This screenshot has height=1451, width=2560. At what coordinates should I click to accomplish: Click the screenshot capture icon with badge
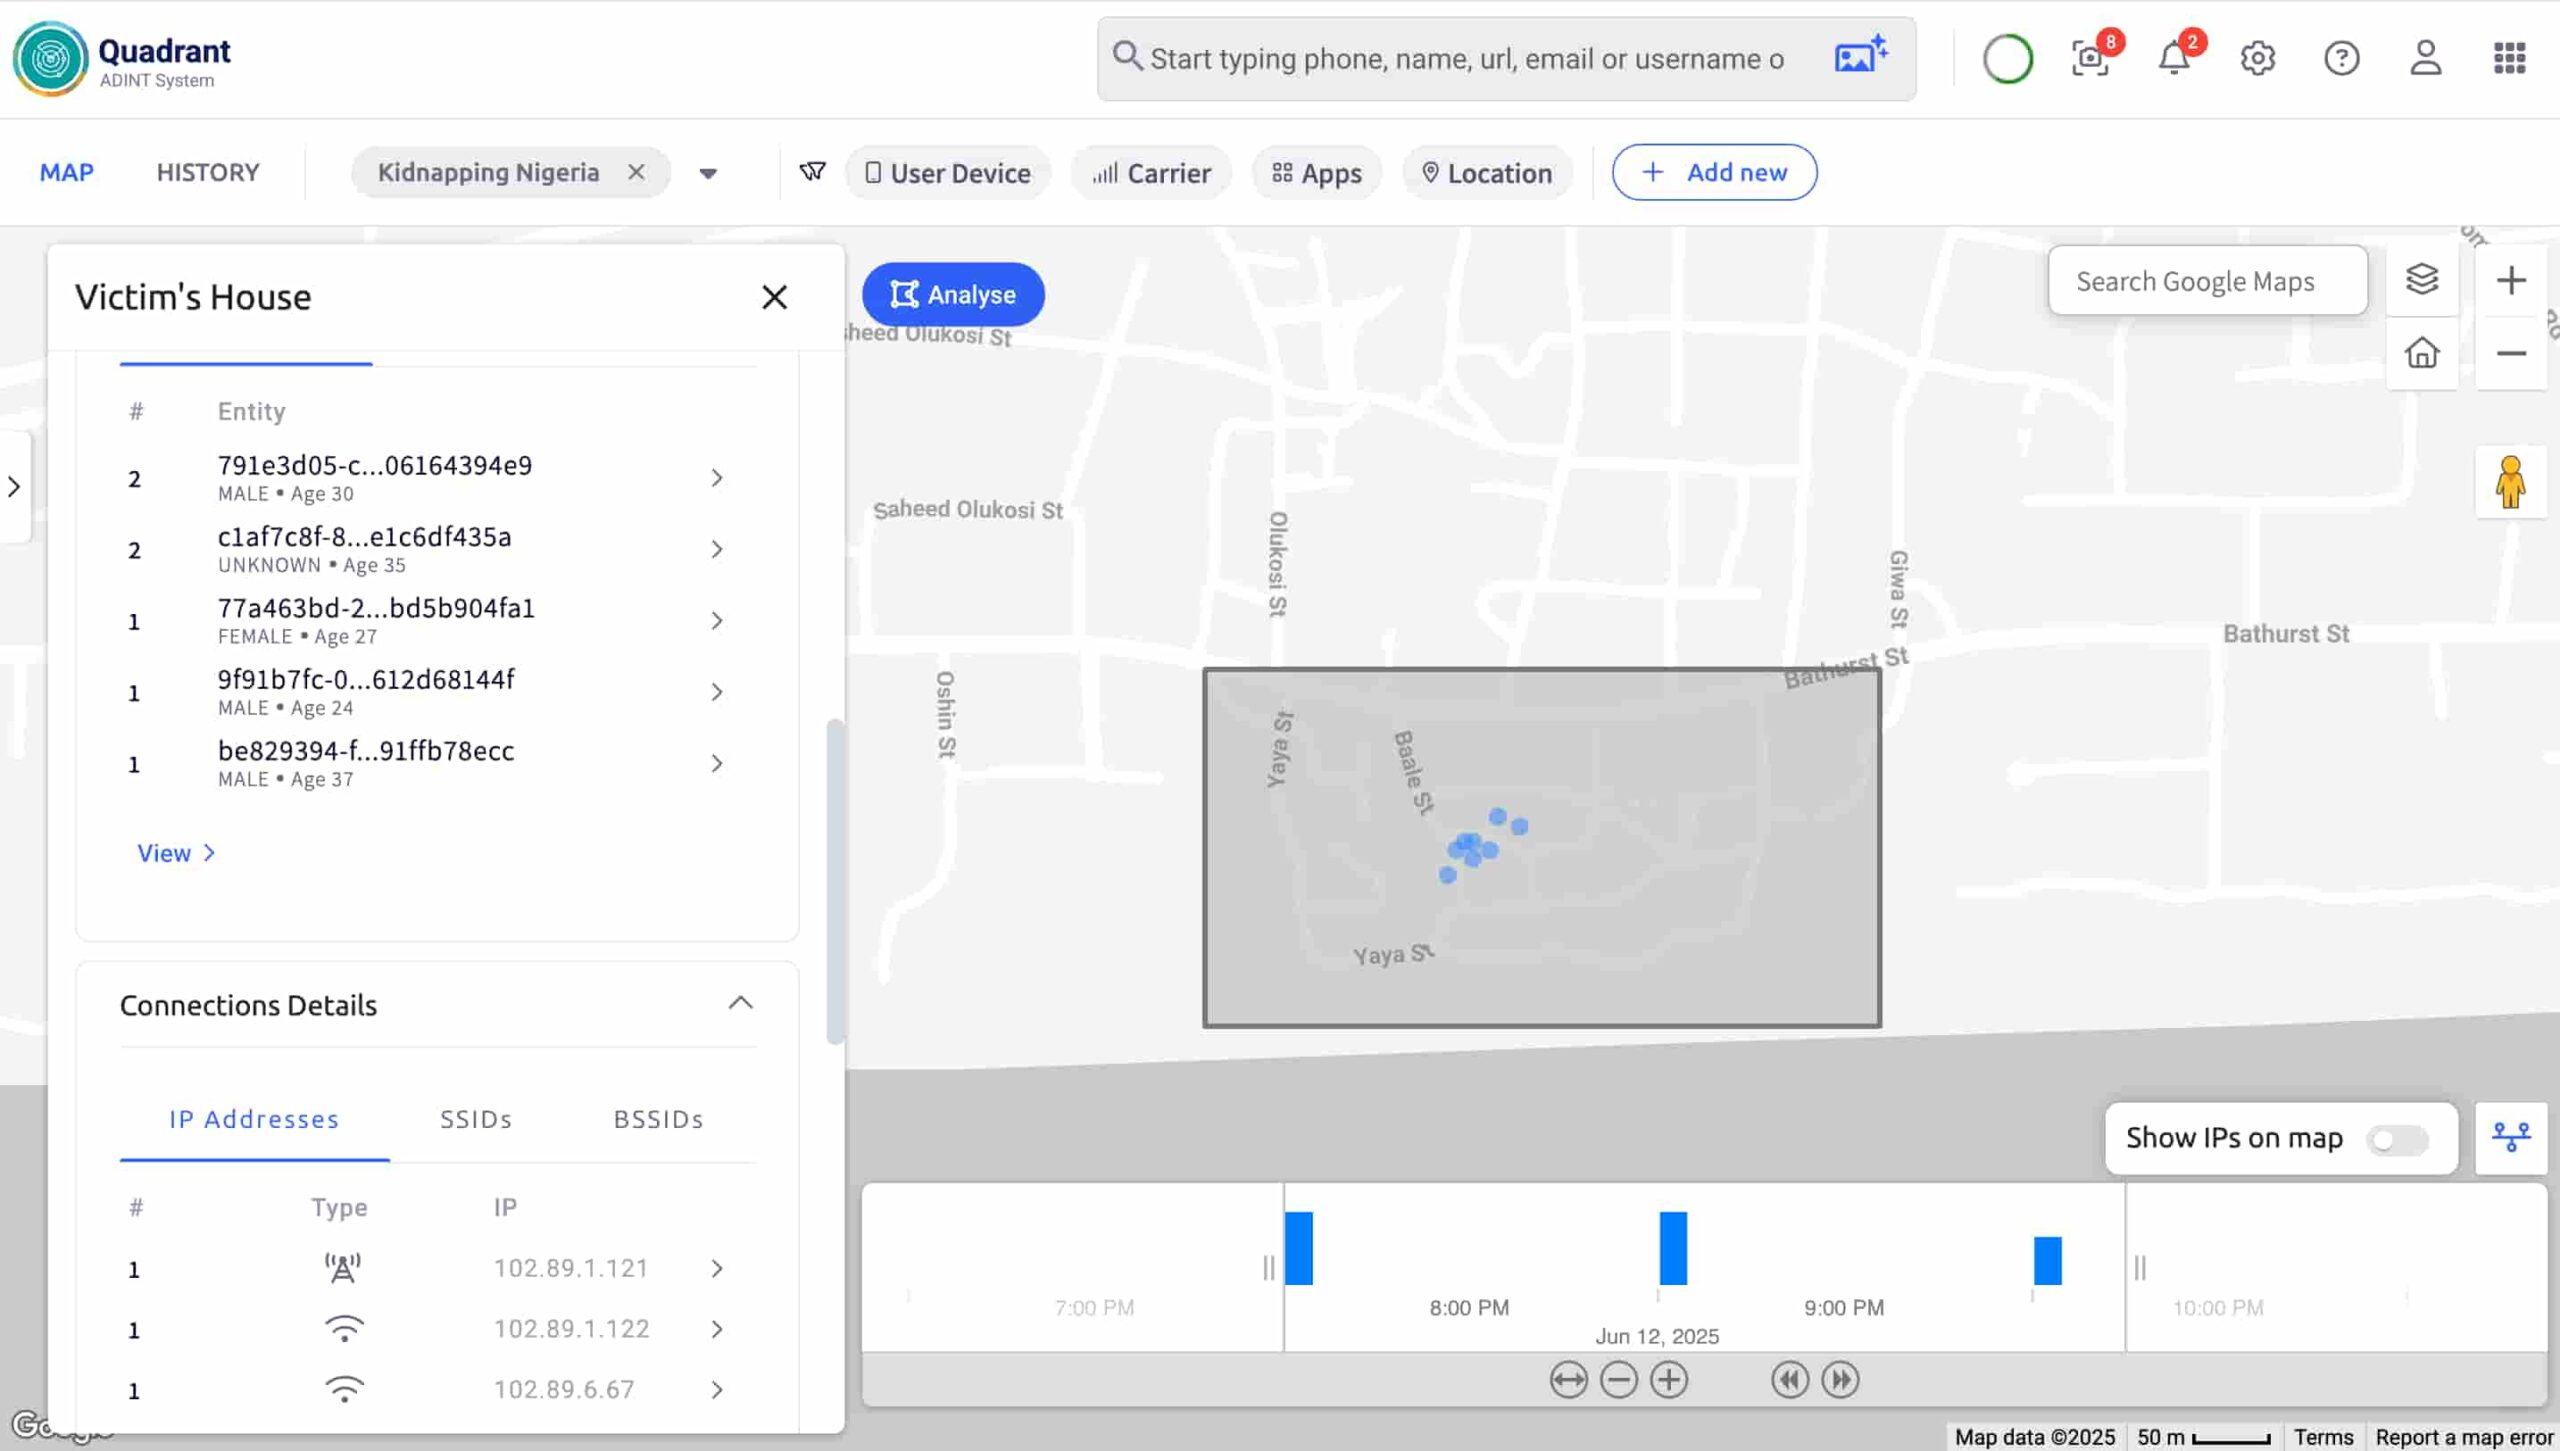[x=2090, y=58]
